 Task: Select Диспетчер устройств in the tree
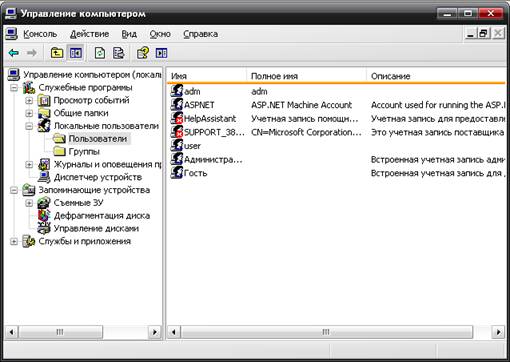pos(98,177)
